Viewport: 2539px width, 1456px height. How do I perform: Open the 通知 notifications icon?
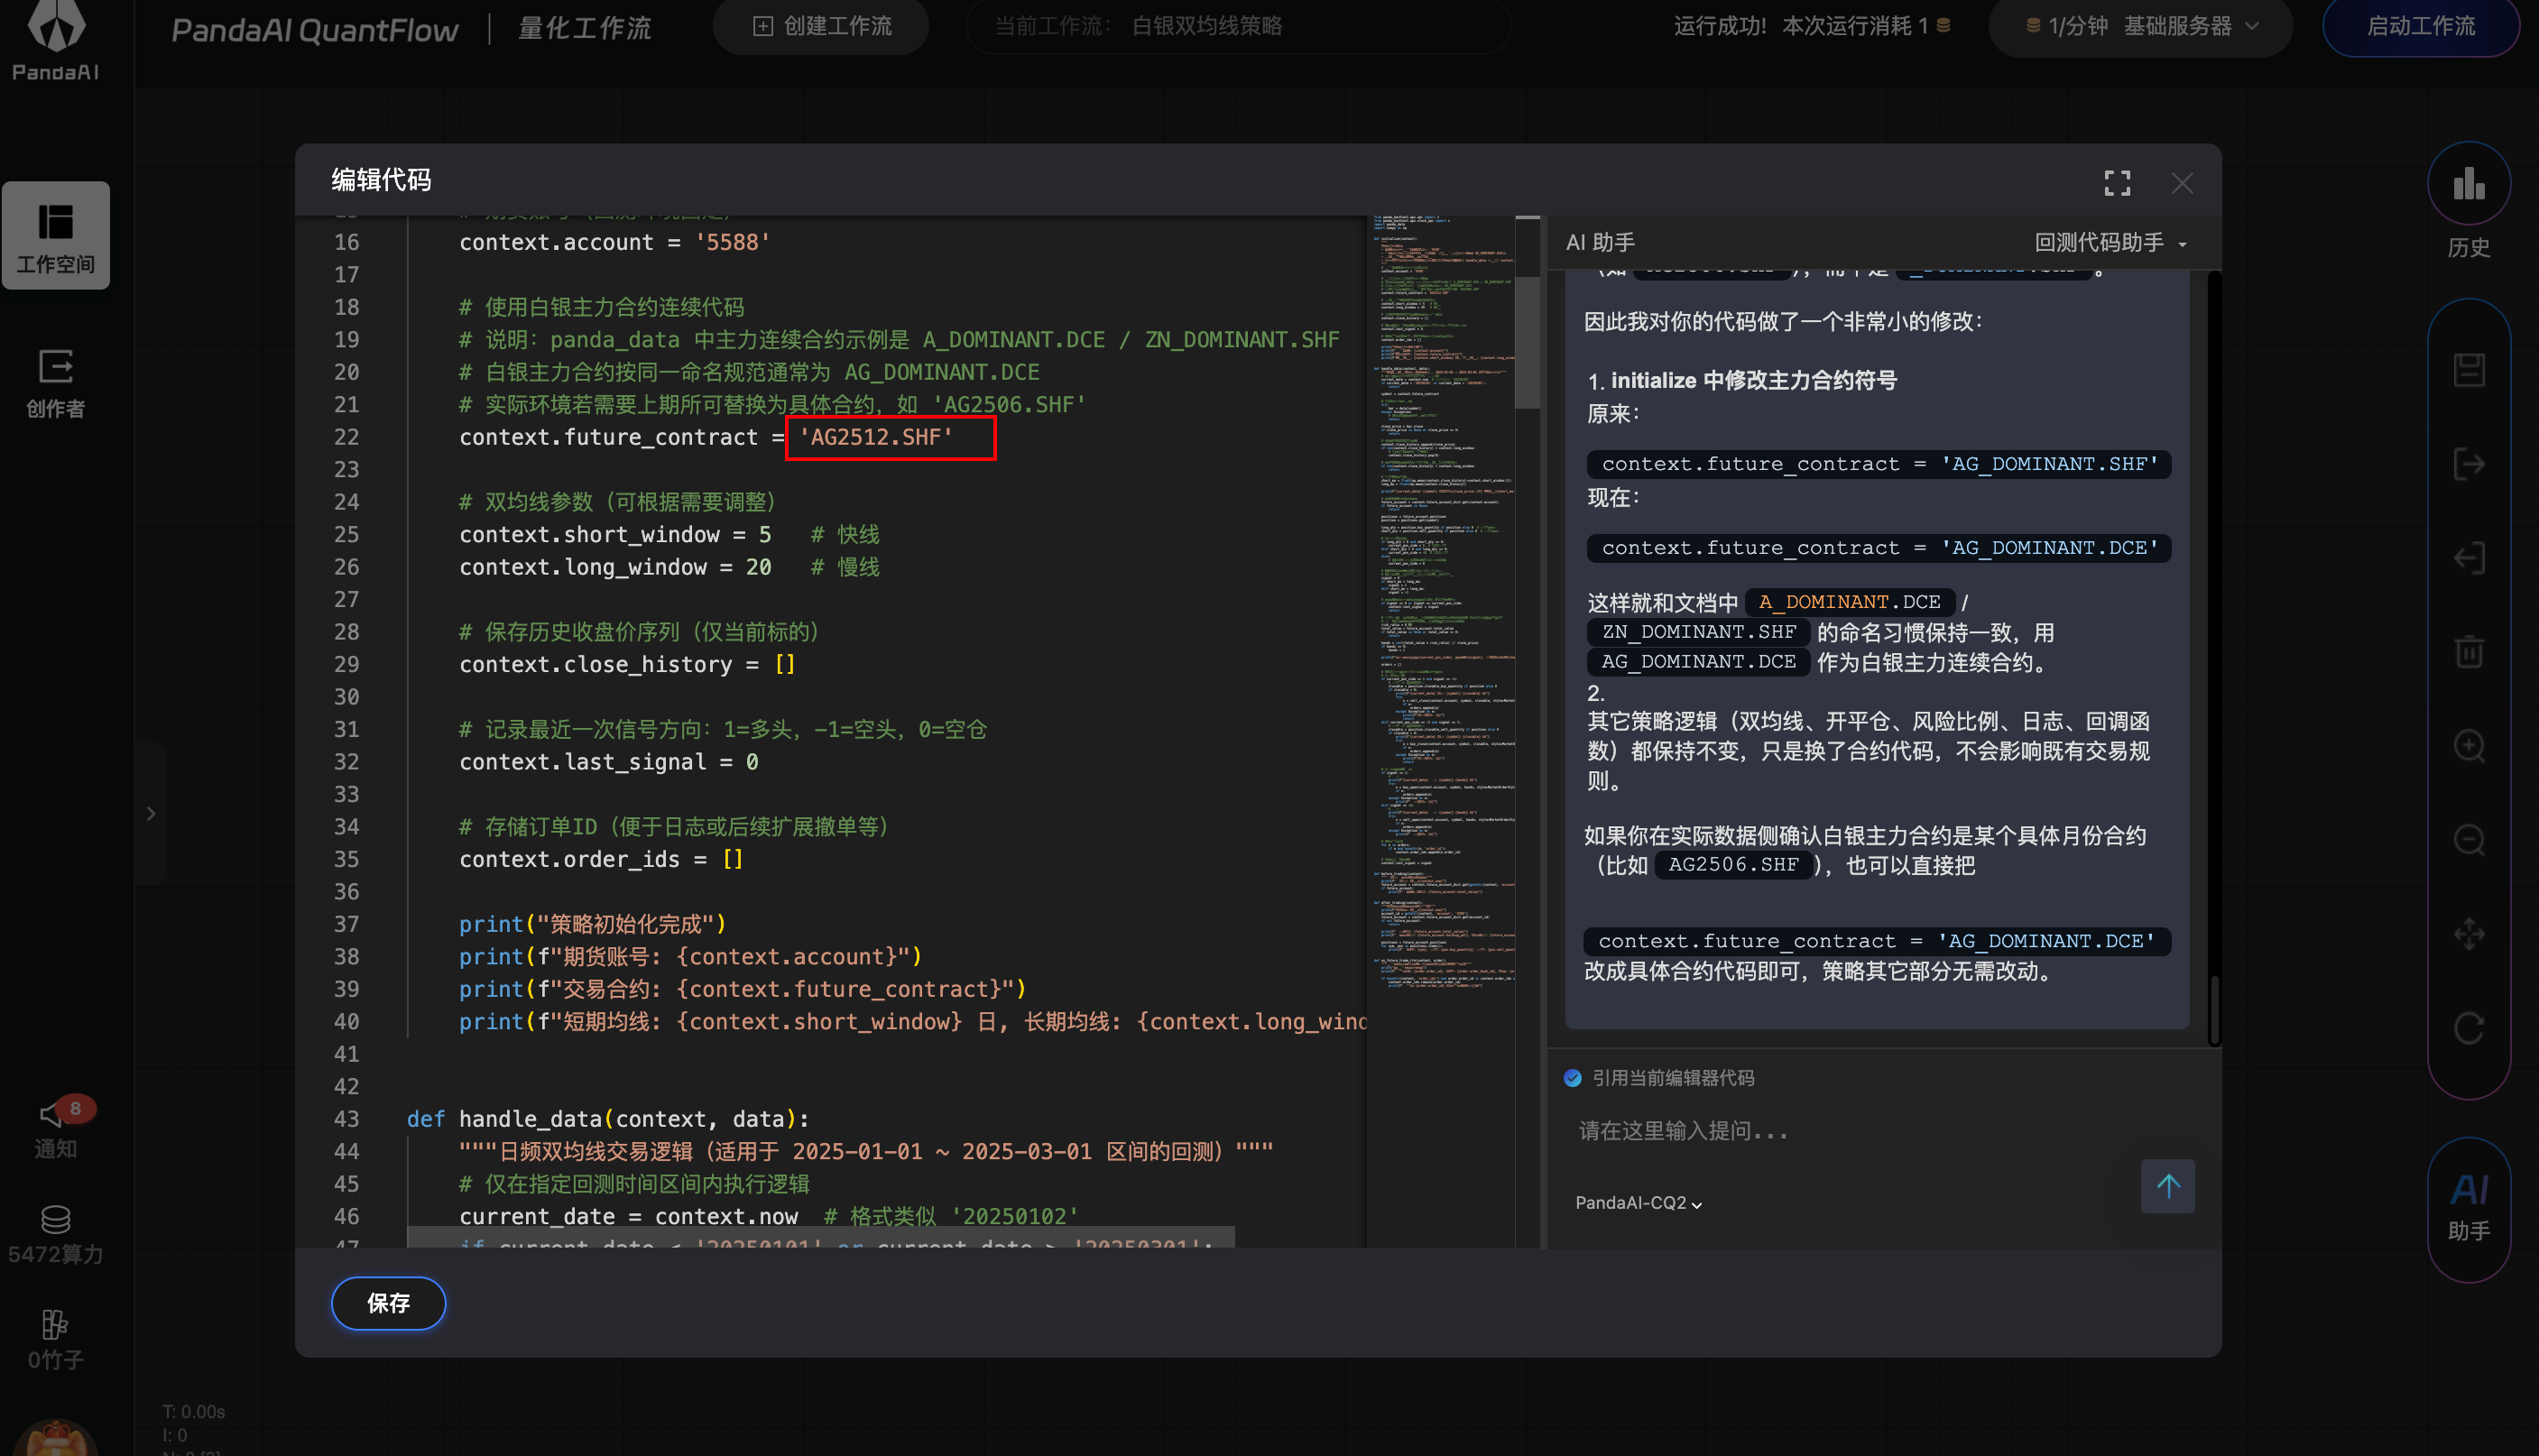(x=56, y=1128)
